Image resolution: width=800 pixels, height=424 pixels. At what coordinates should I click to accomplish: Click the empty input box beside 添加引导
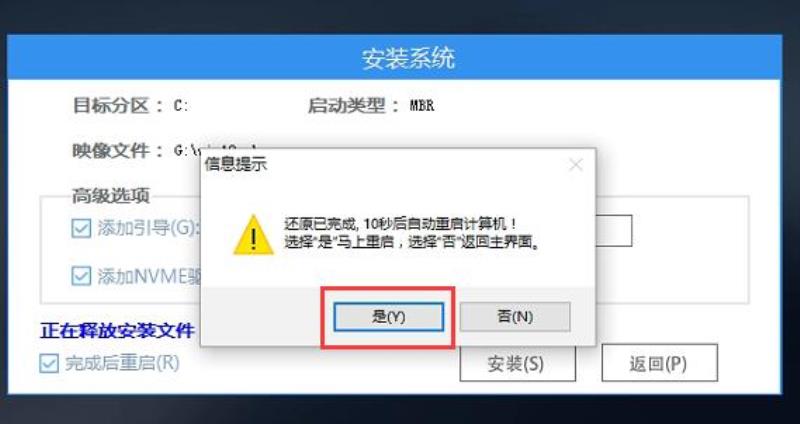[613, 231]
